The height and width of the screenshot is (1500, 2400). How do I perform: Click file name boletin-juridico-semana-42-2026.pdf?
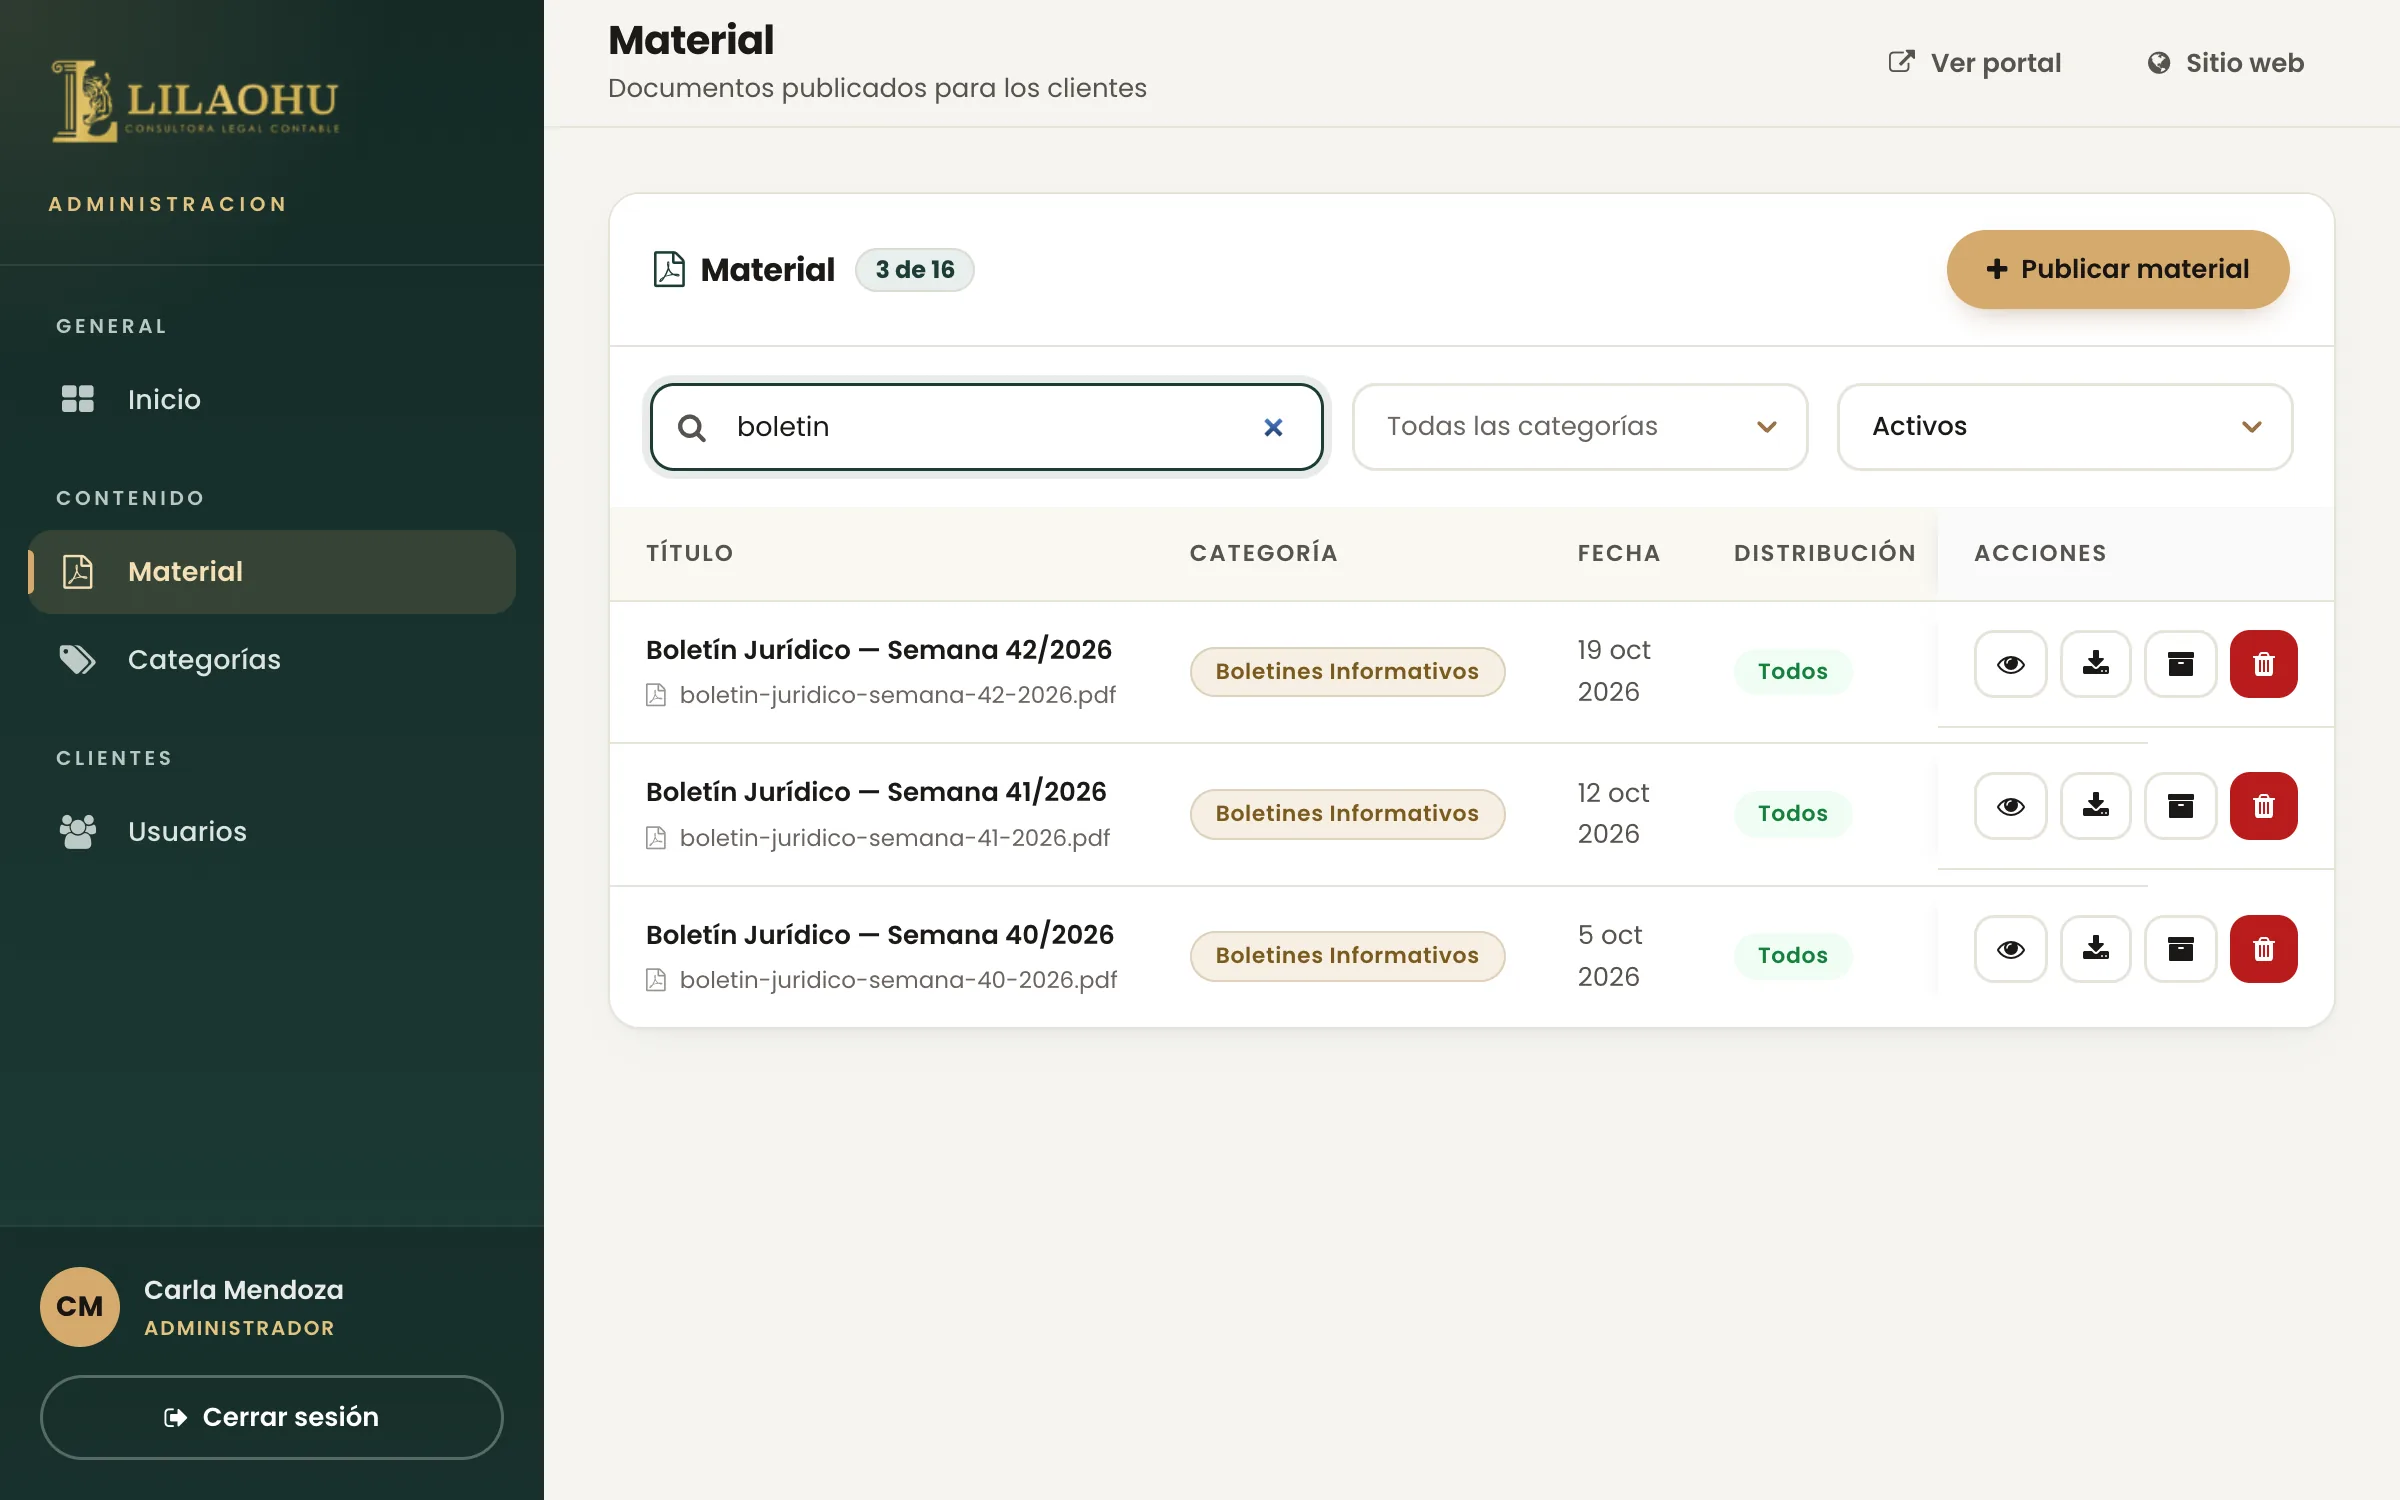point(898,695)
